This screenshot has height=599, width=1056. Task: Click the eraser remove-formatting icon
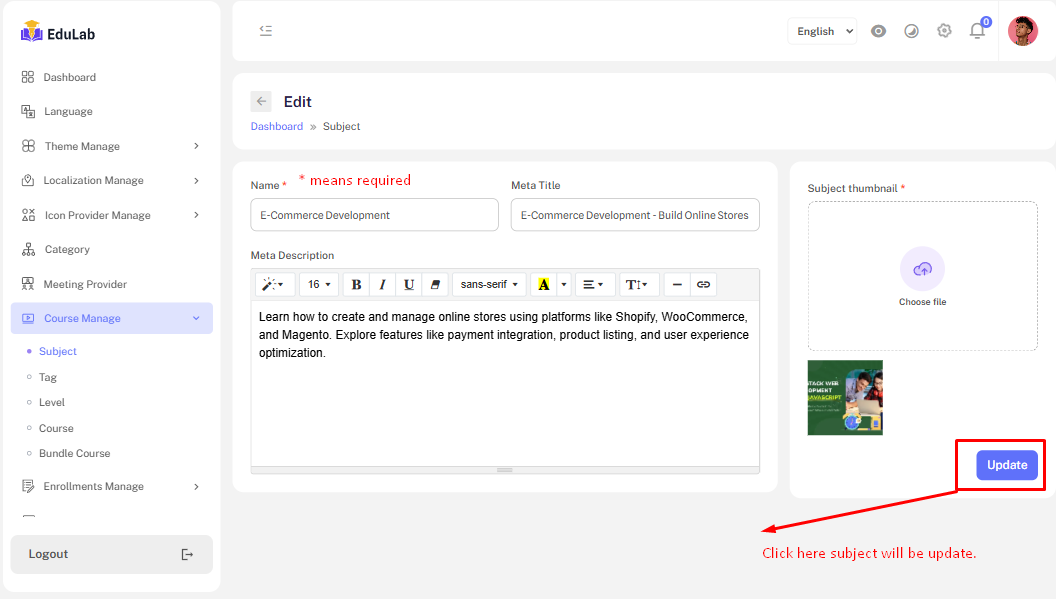tap(435, 285)
